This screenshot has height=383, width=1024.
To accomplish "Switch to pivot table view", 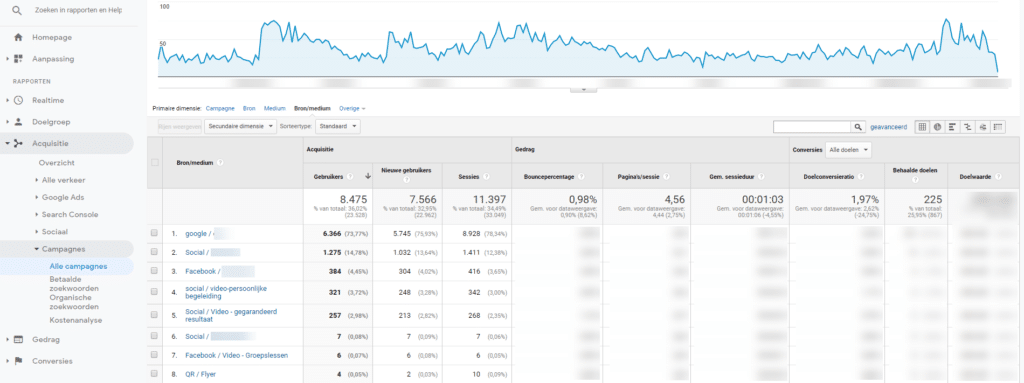I will 997,127.
